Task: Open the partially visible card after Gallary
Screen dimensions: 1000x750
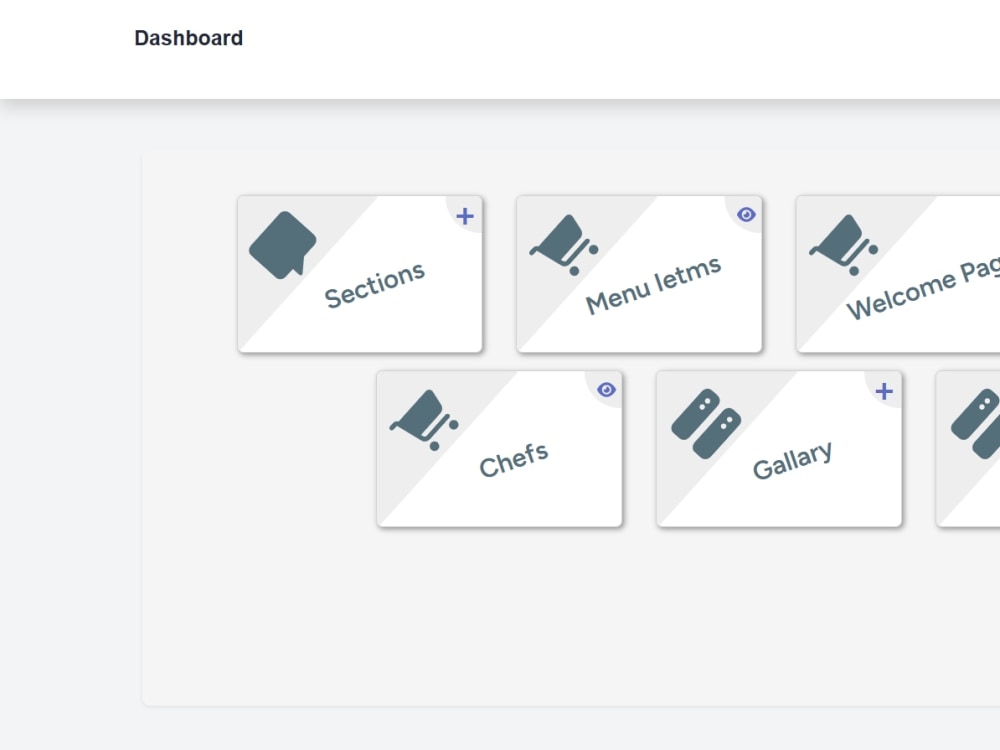Action: click(x=968, y=449)
